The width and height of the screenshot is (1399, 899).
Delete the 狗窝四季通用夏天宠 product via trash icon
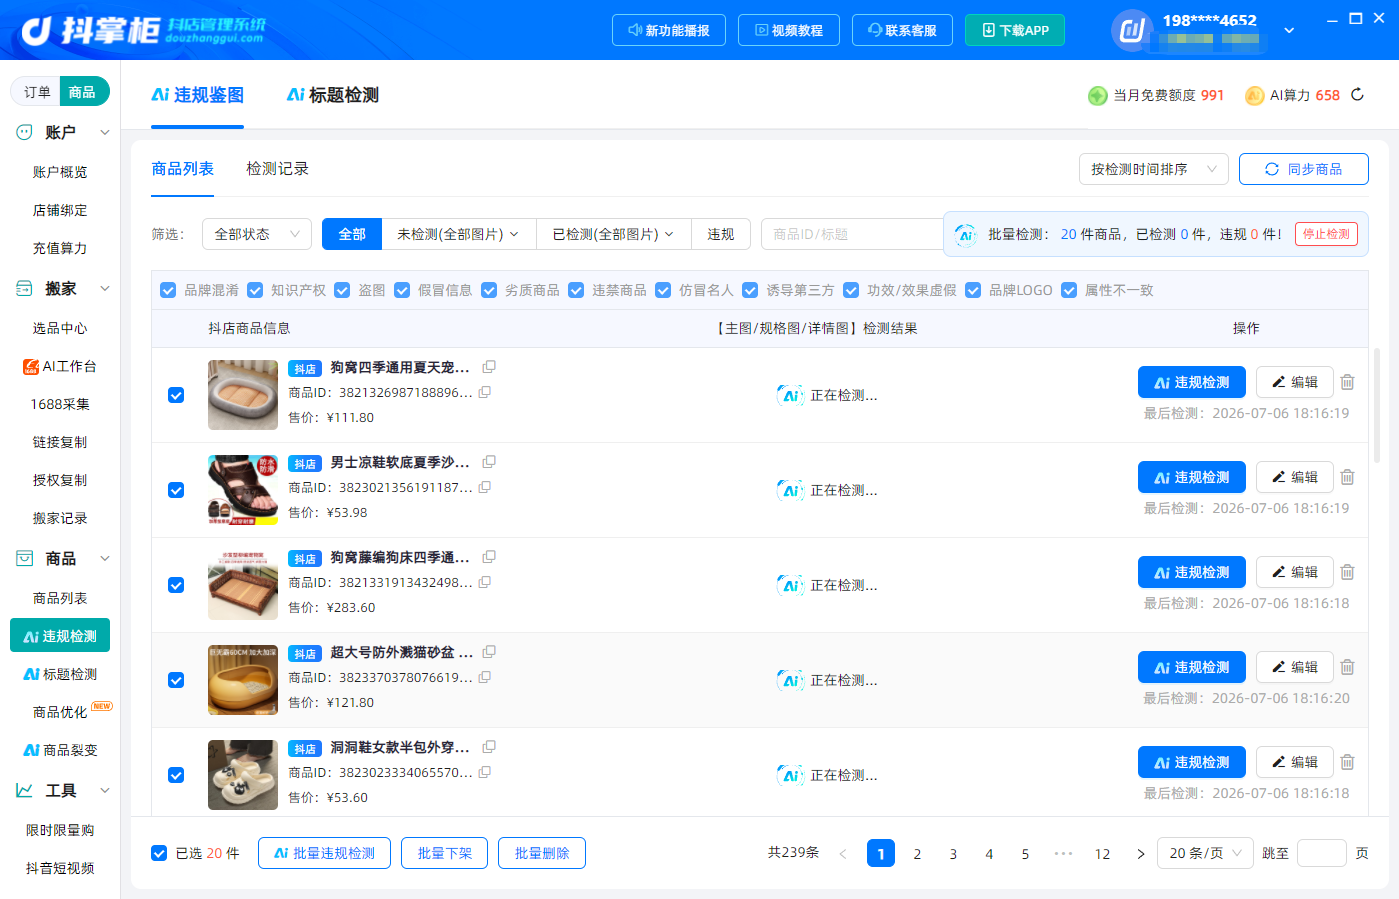point(1347,382)
